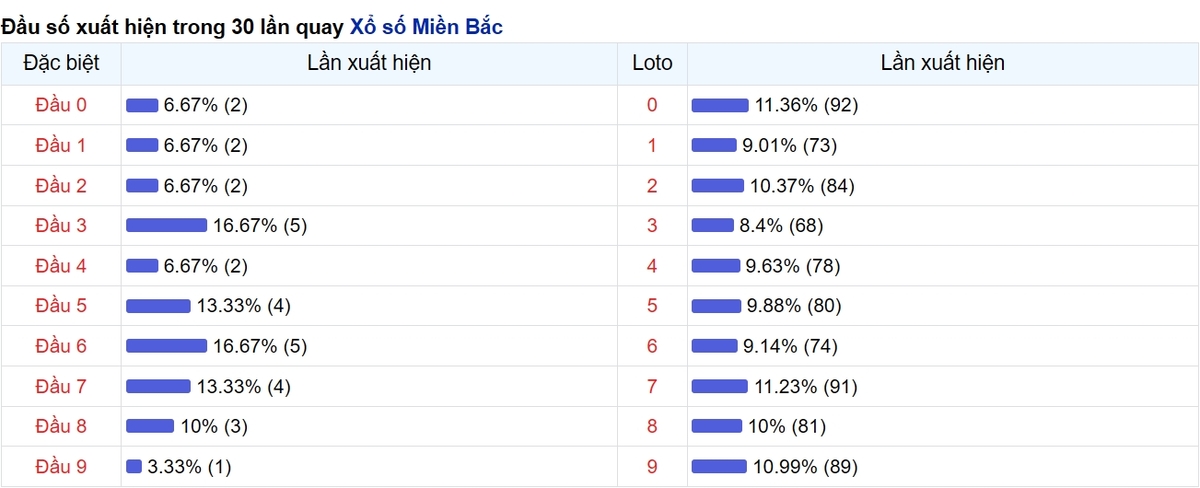Select the Loto column header
The image size is (1200, 488).
point(653,63)
